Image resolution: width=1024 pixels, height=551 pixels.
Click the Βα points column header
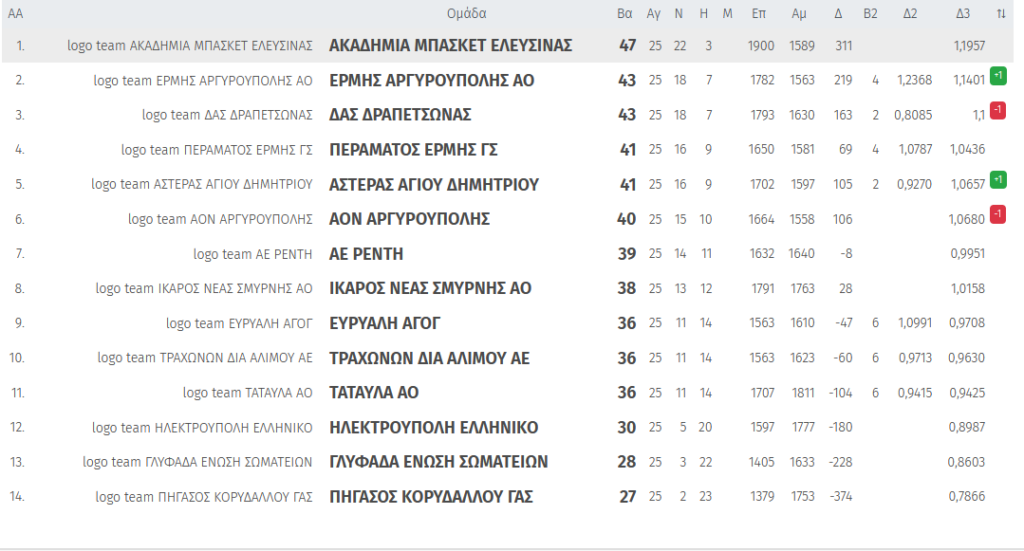pyautogui.click(x=625, y=14)
